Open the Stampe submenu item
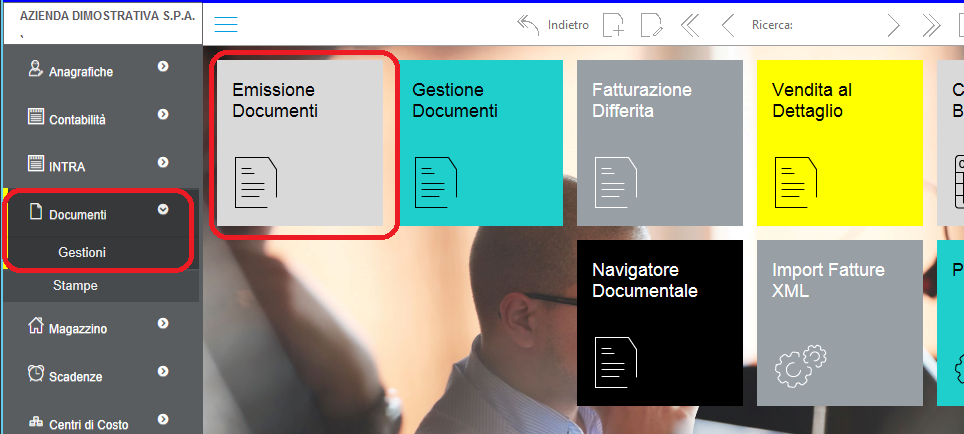The height and width of the screenshot is (434, 964). pyautogui.click(x=75, y=286)
